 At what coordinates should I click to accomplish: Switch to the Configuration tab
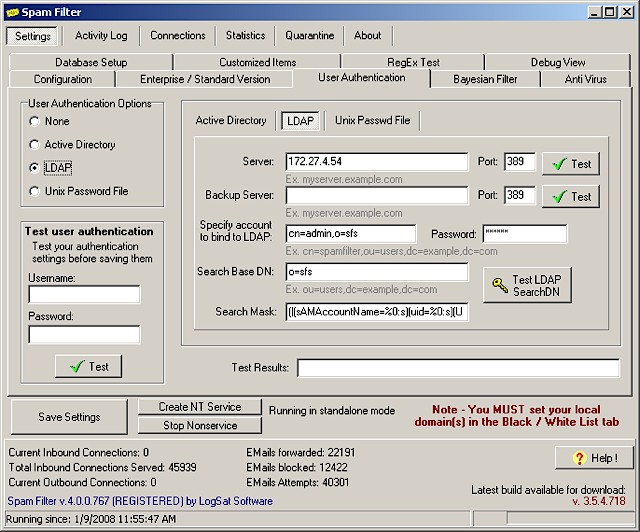pos(62,79)
